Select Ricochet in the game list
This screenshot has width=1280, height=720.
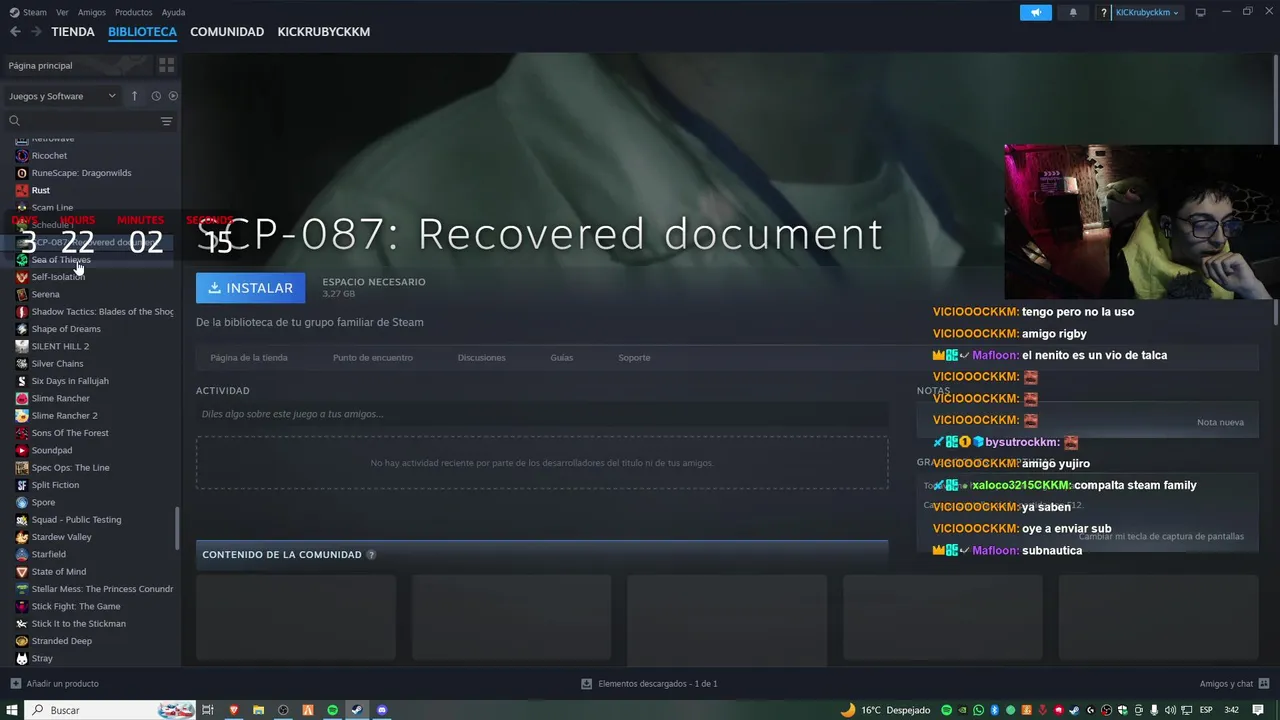click(49, 156)
